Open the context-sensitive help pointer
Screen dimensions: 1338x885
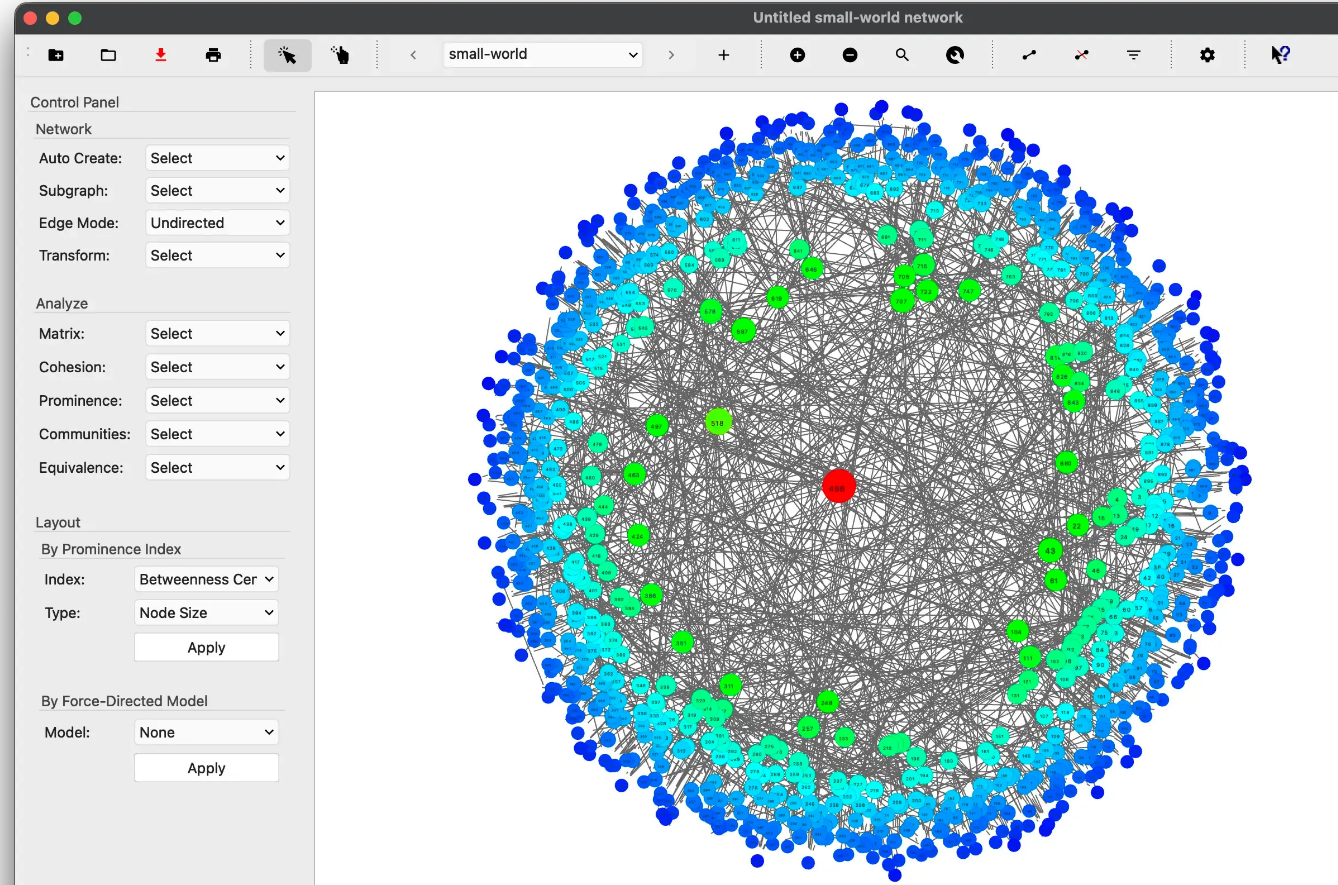point(1281,55)
